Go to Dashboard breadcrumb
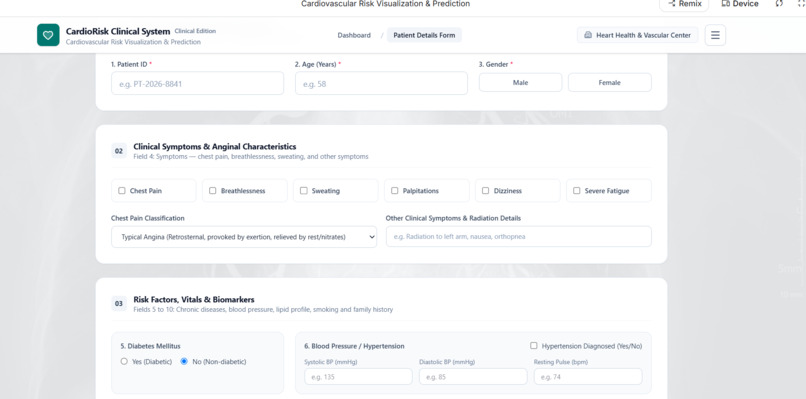This screenshot has height=399, width=806. click(354, 35)
